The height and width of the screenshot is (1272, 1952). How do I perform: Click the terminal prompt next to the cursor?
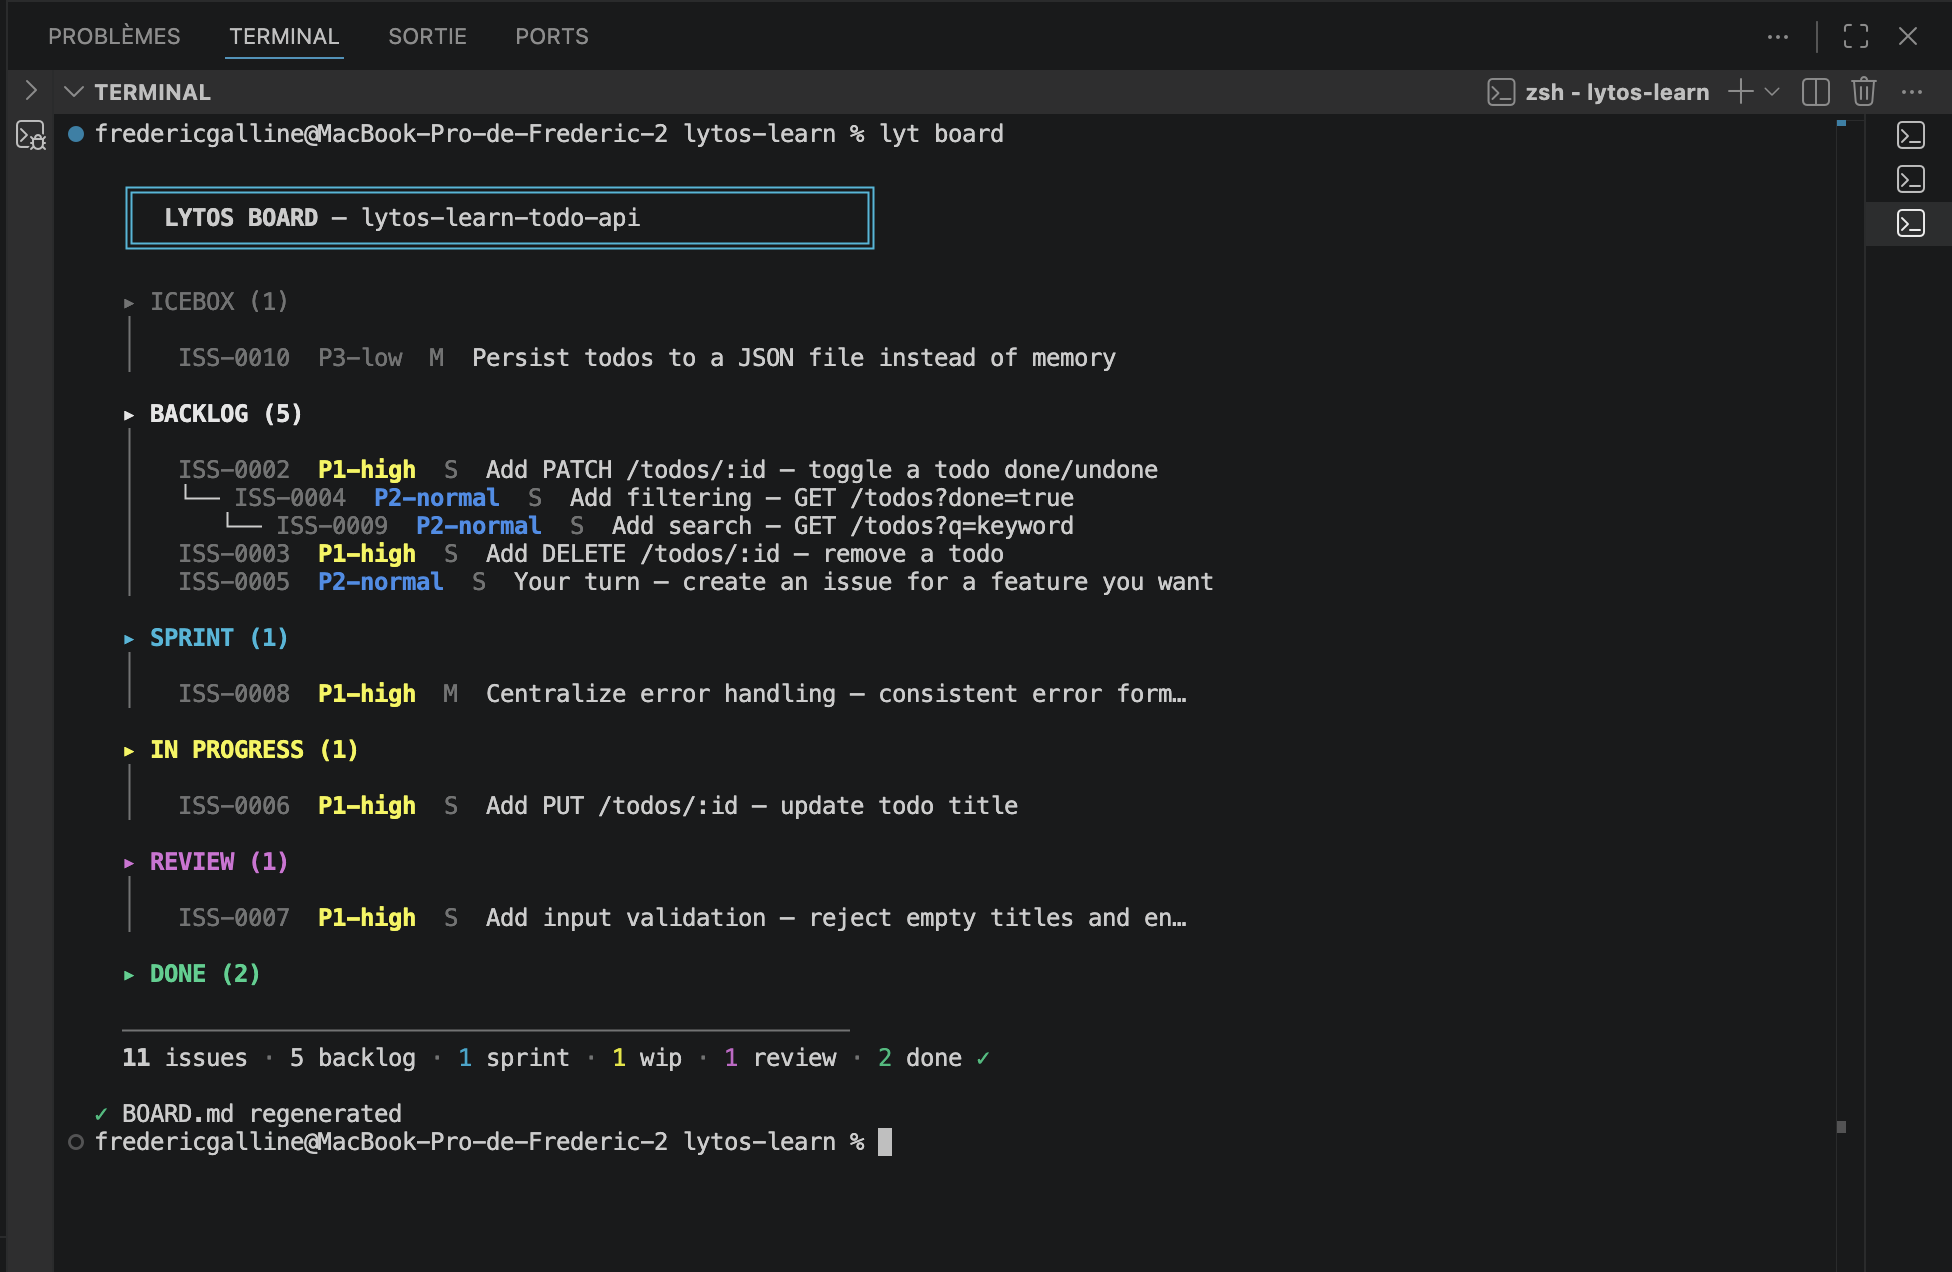(885, 1141)
